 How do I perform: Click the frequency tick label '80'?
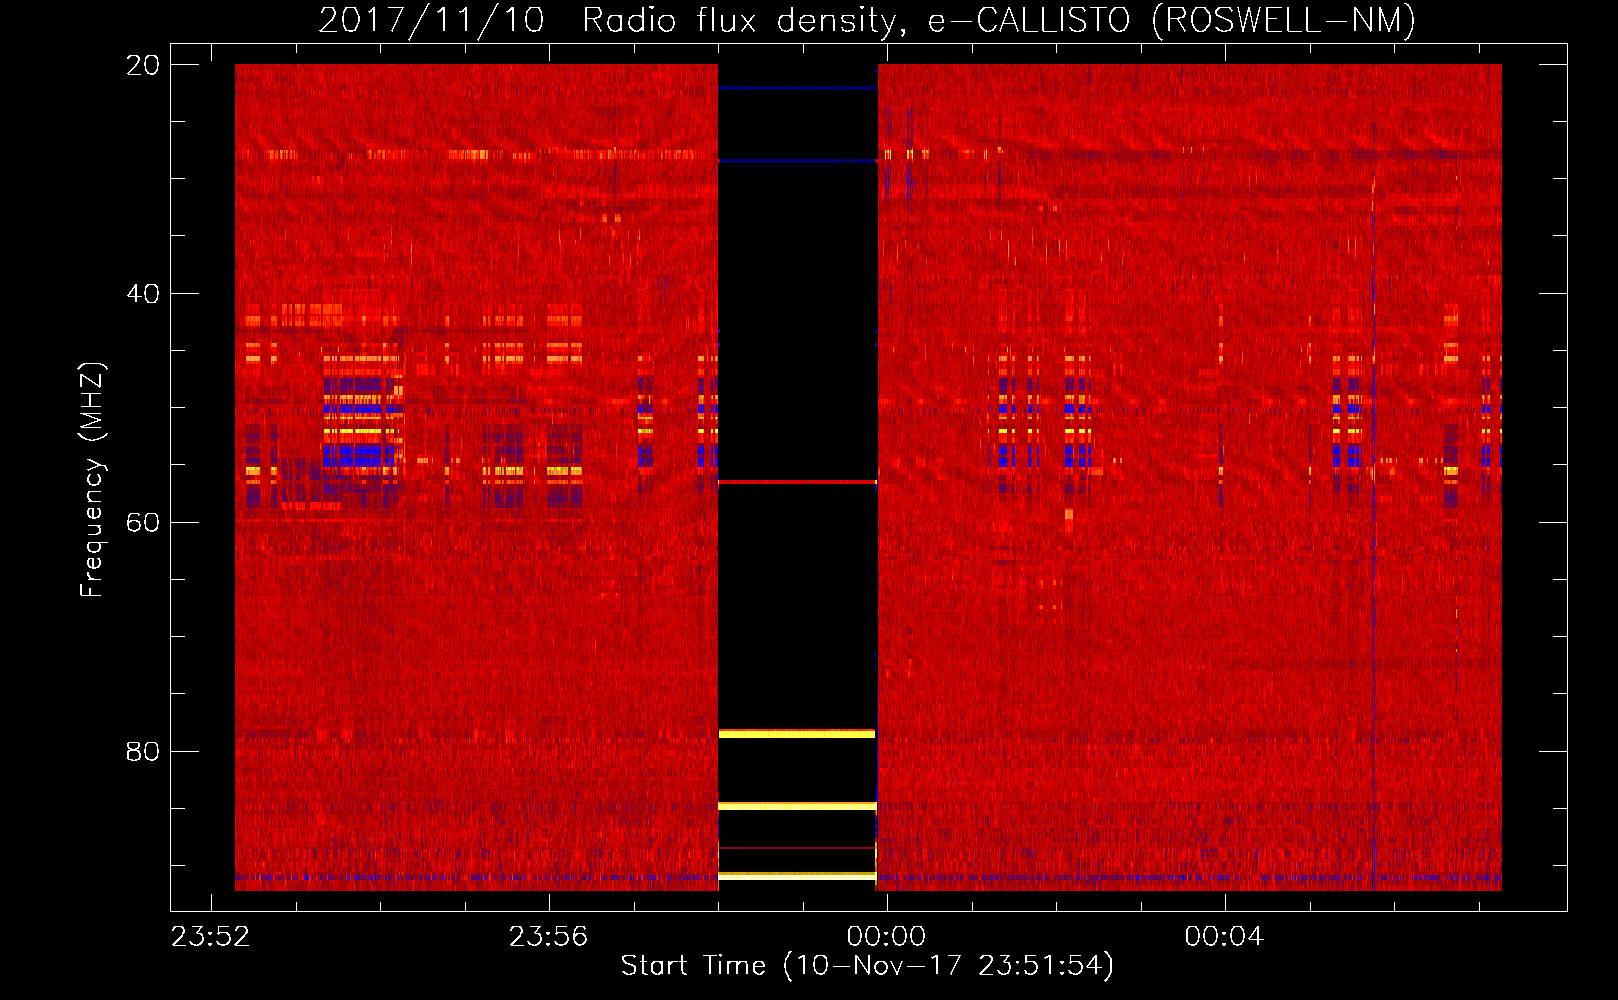point(143,752)
